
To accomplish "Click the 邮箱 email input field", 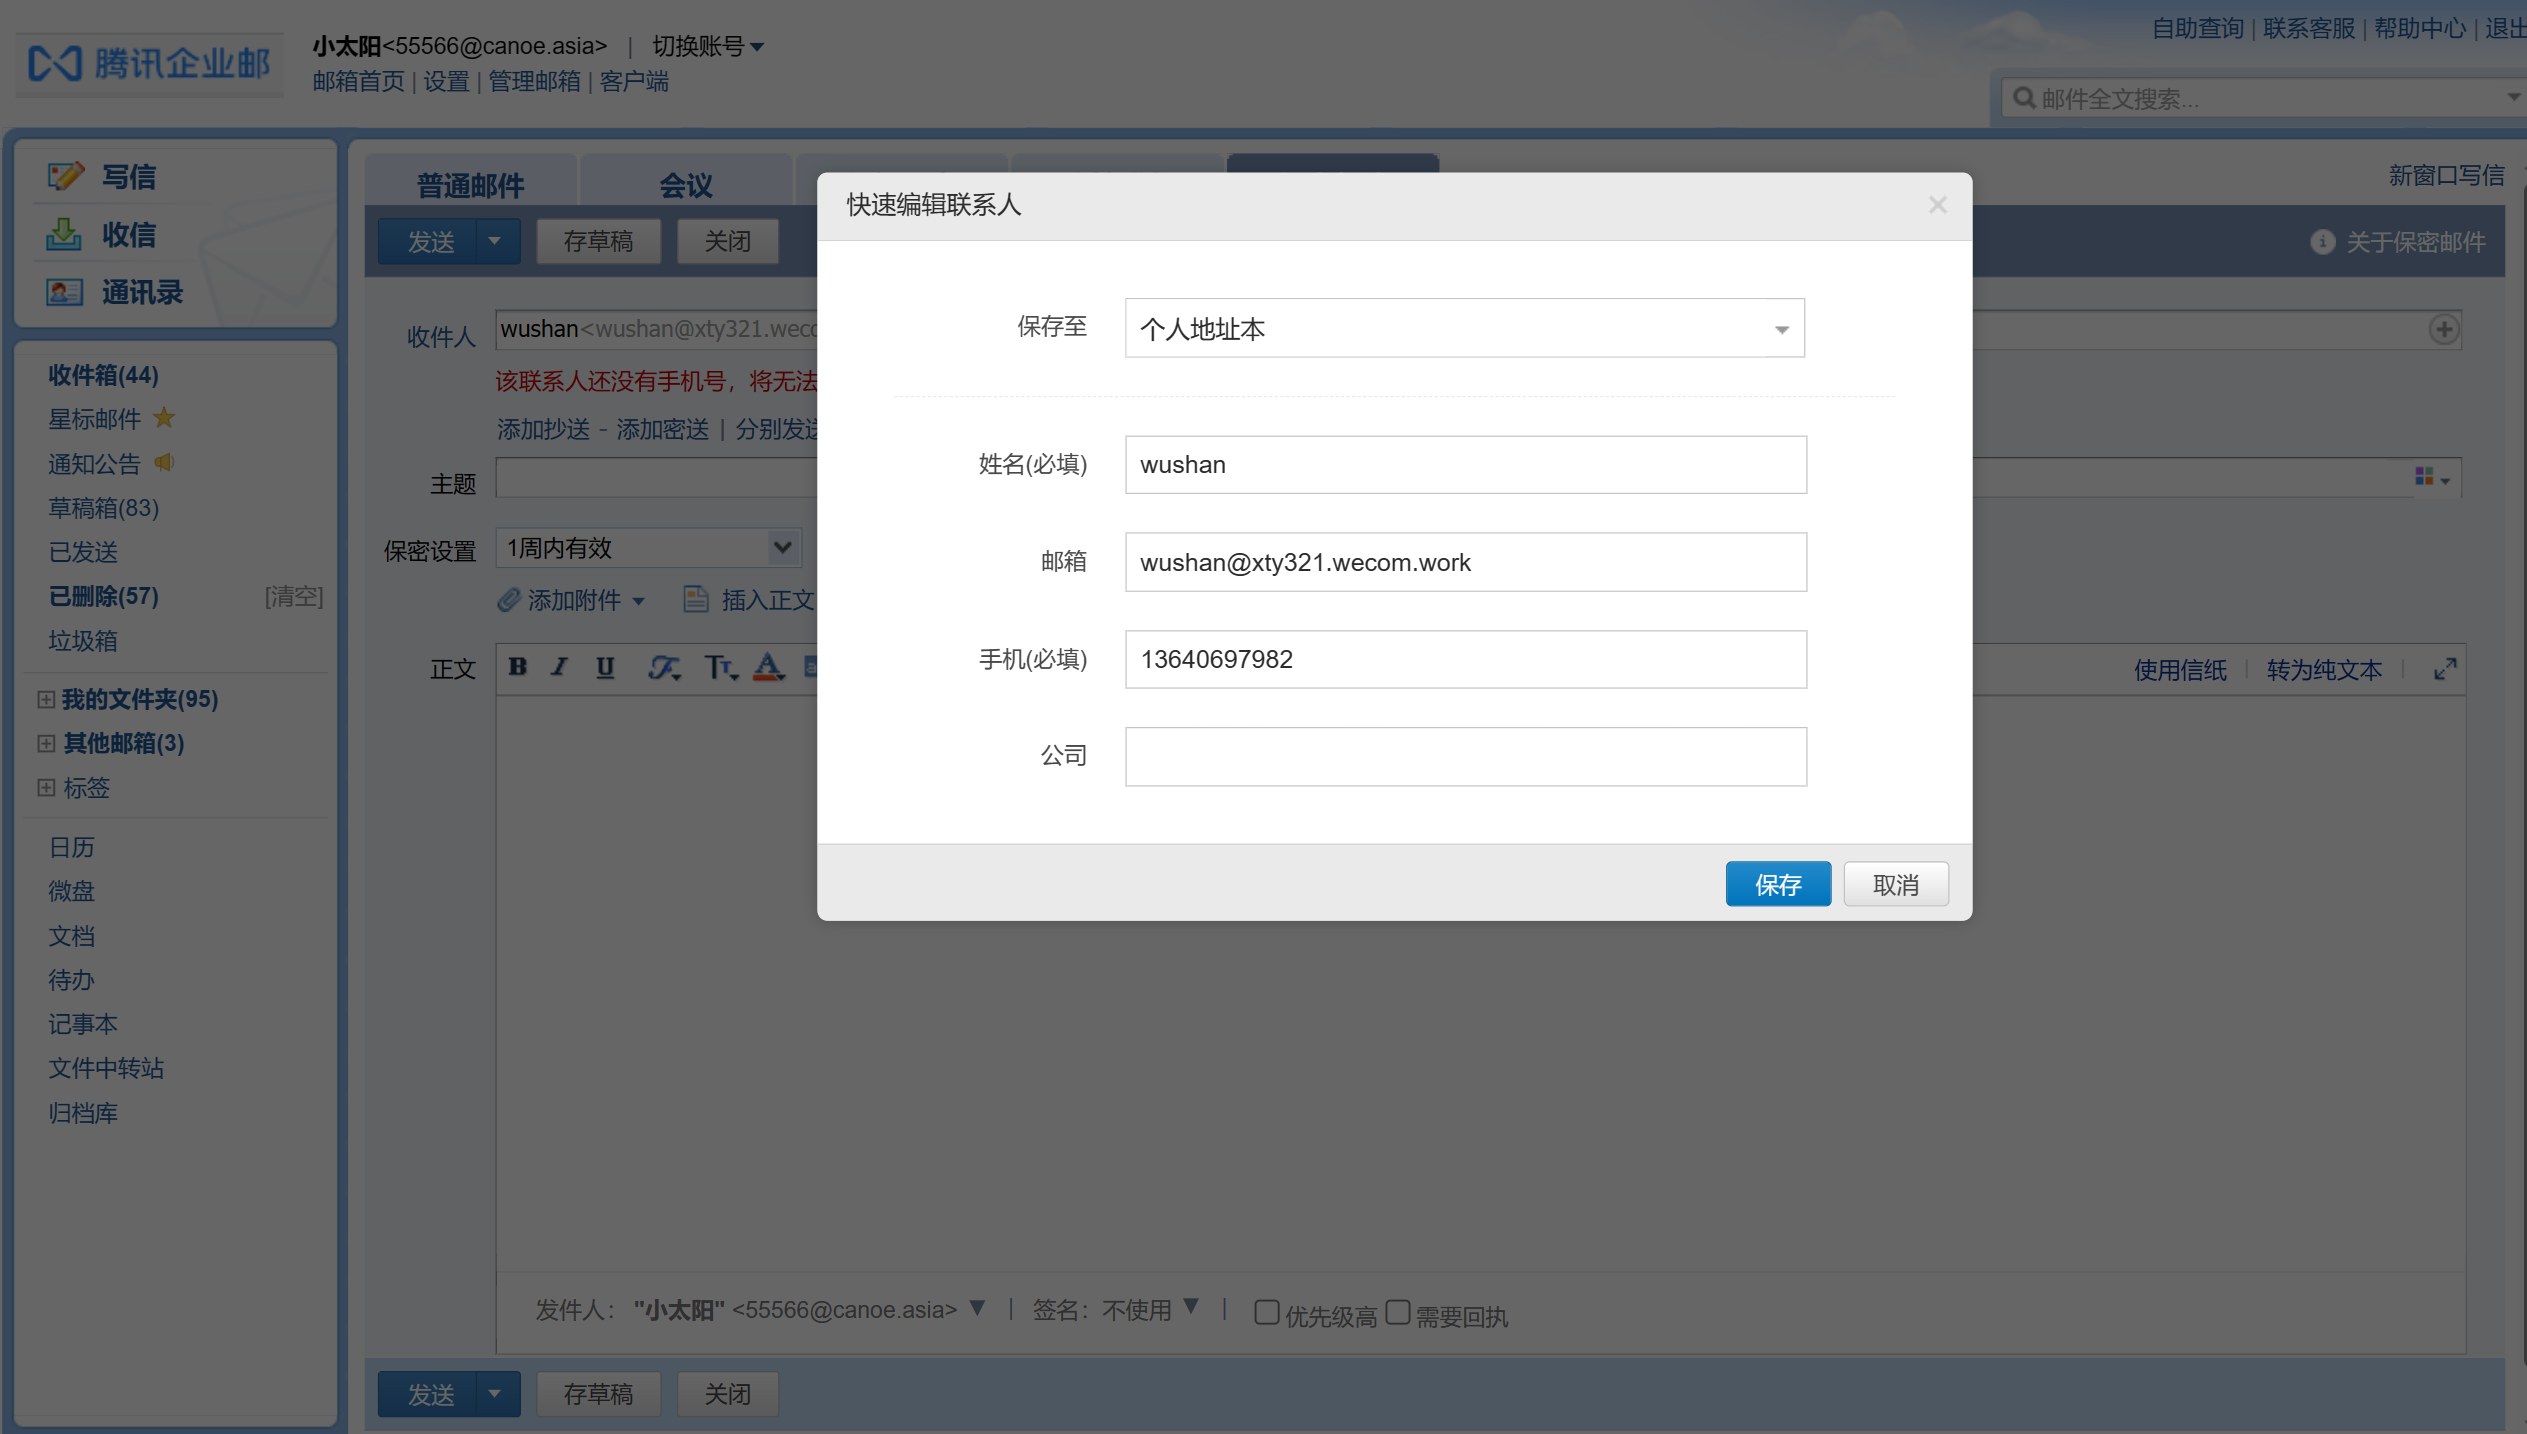I will (1465, 562).
